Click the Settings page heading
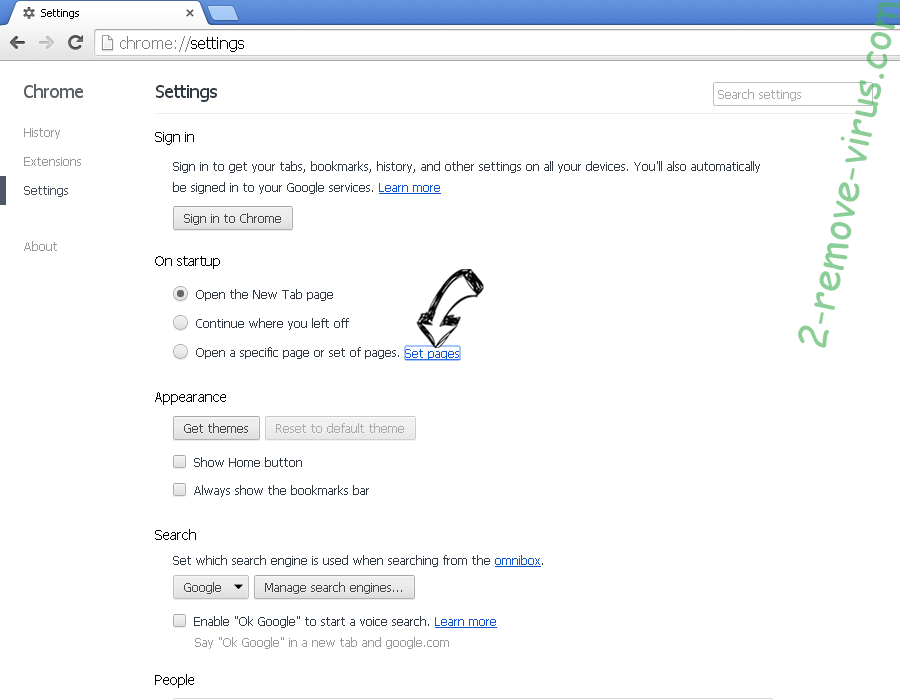The width and height of the screenshot is (900, 700). coord(186,92)
